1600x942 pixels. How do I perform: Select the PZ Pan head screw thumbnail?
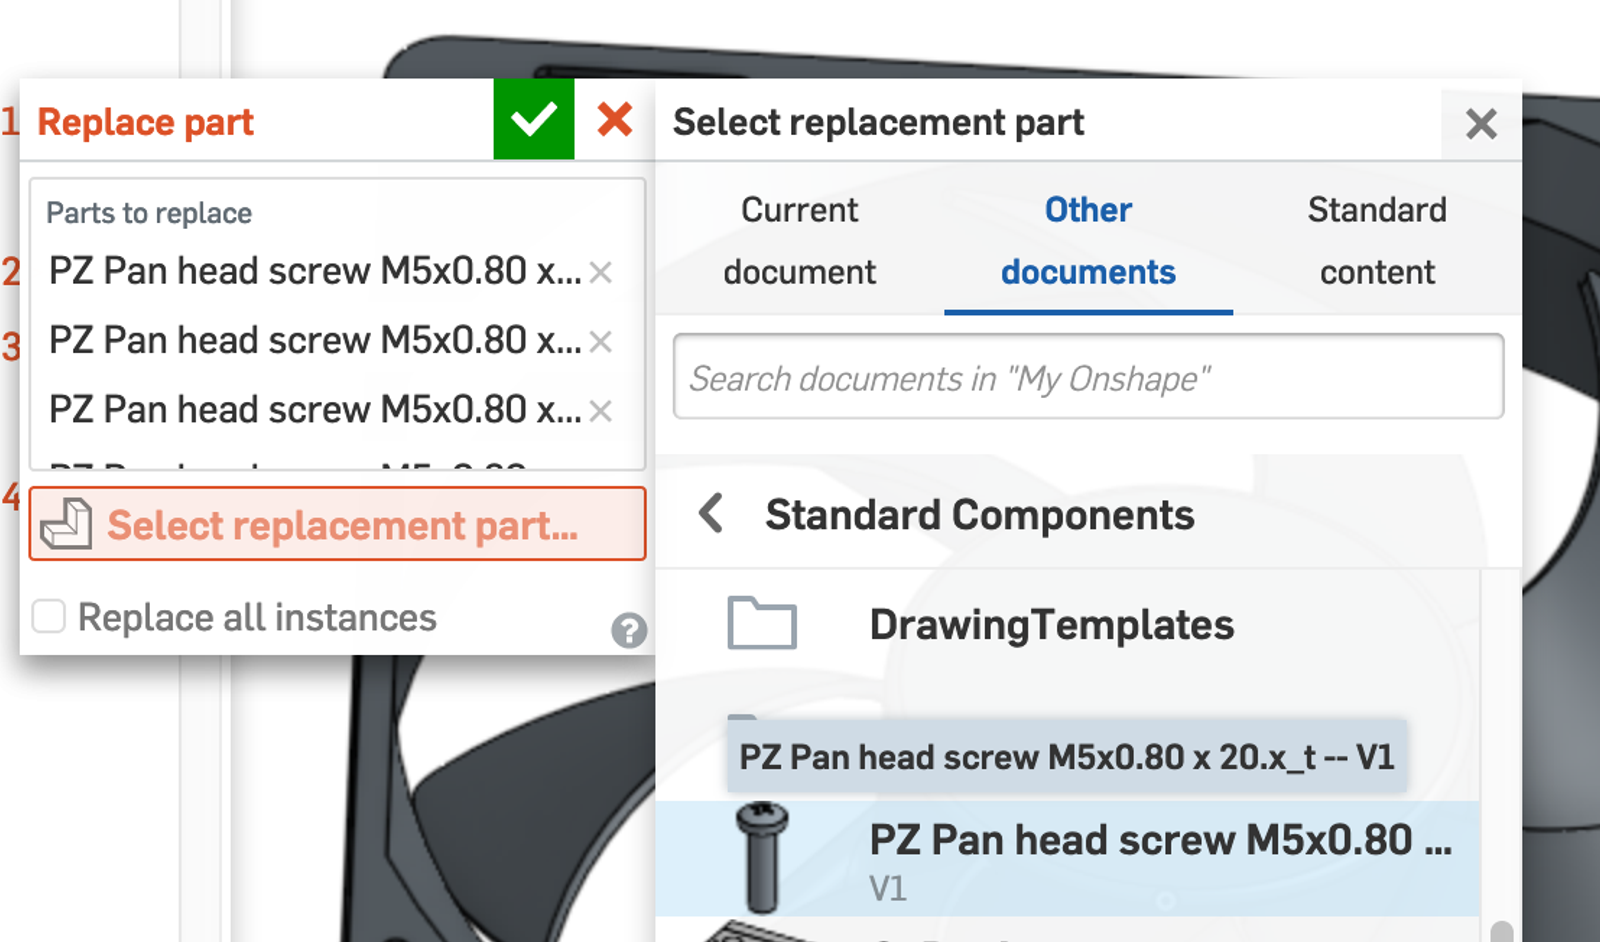[762, 858]
